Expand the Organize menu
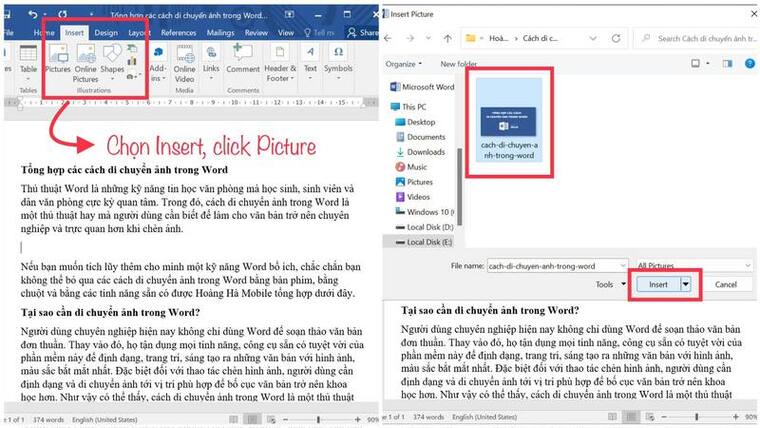The height and width of the screenshot is (428, 760). tap(404, 63)
